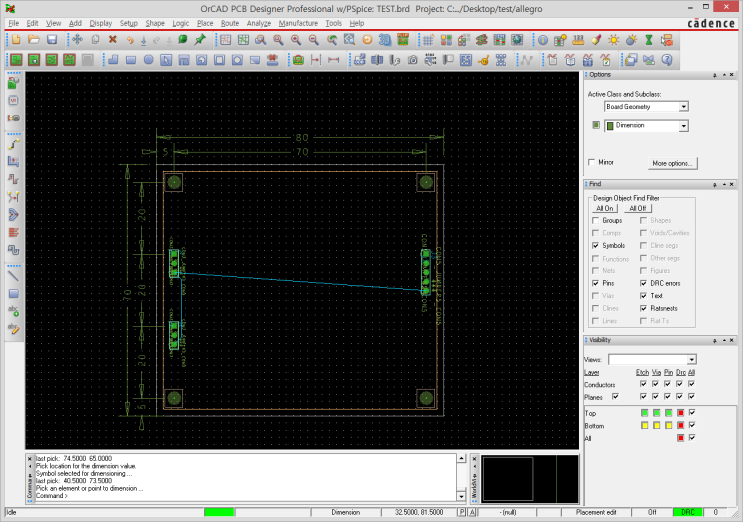Click the Top layer red Drc swatch
Screen dimensions: 743x522
(x=680, y=412)
